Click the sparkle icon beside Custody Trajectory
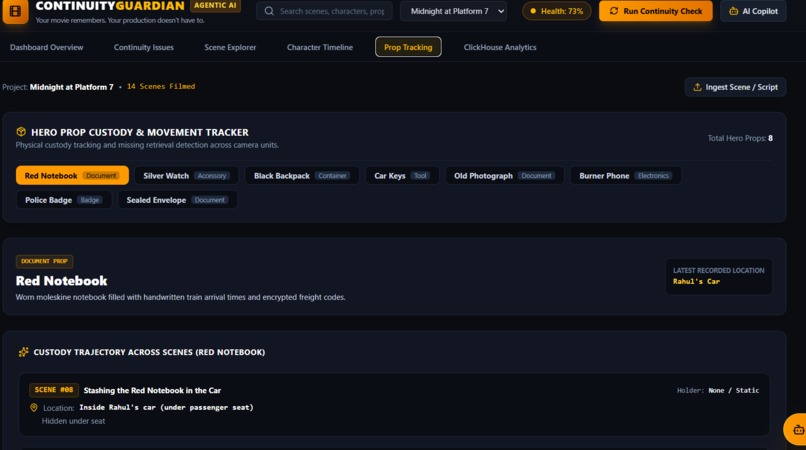The image size is (806, 450). pos(24,352)
